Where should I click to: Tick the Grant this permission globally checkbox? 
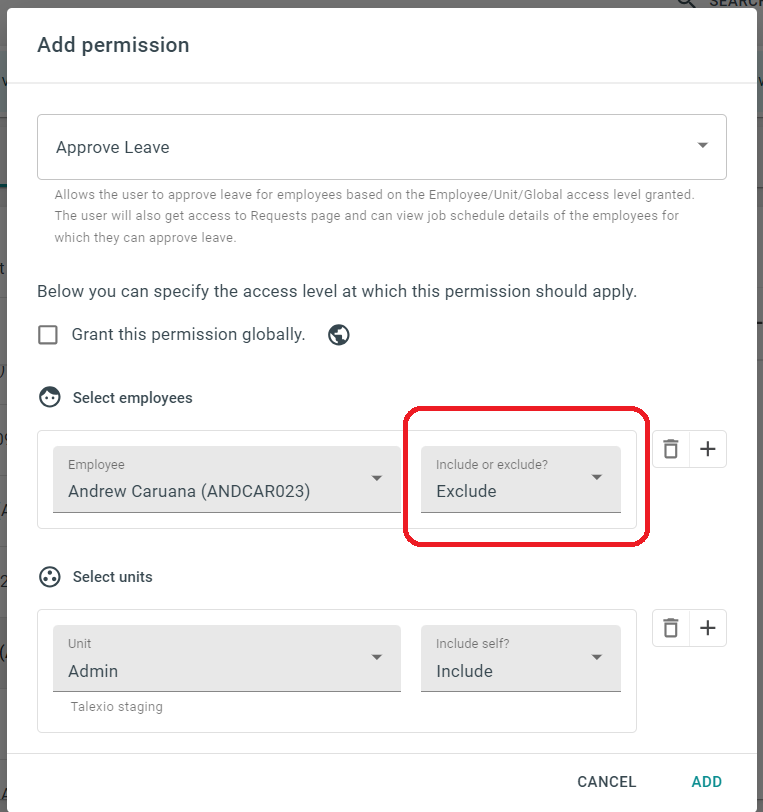(x=48, y=335)
